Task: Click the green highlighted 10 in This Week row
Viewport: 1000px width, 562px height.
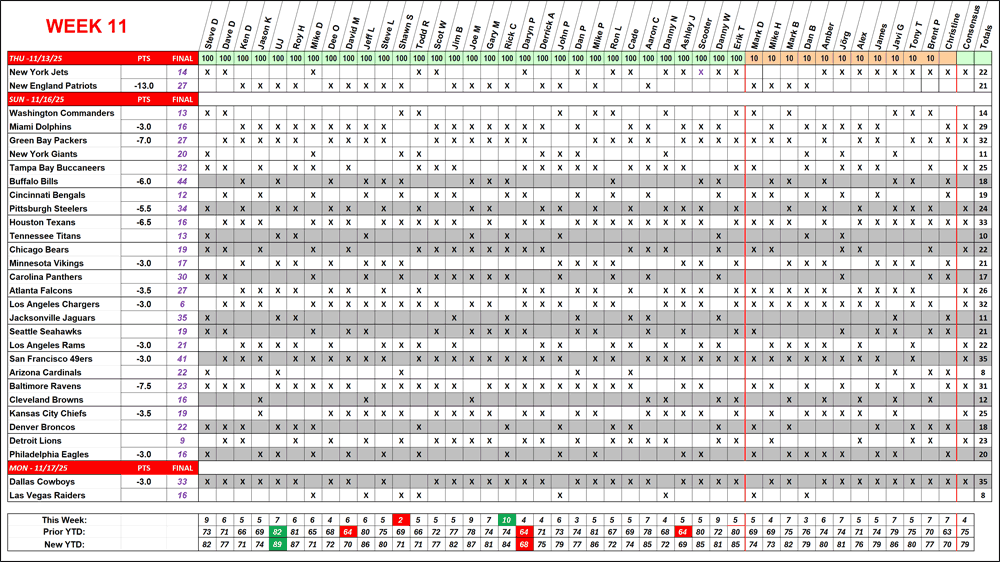Action: [507, 520]
